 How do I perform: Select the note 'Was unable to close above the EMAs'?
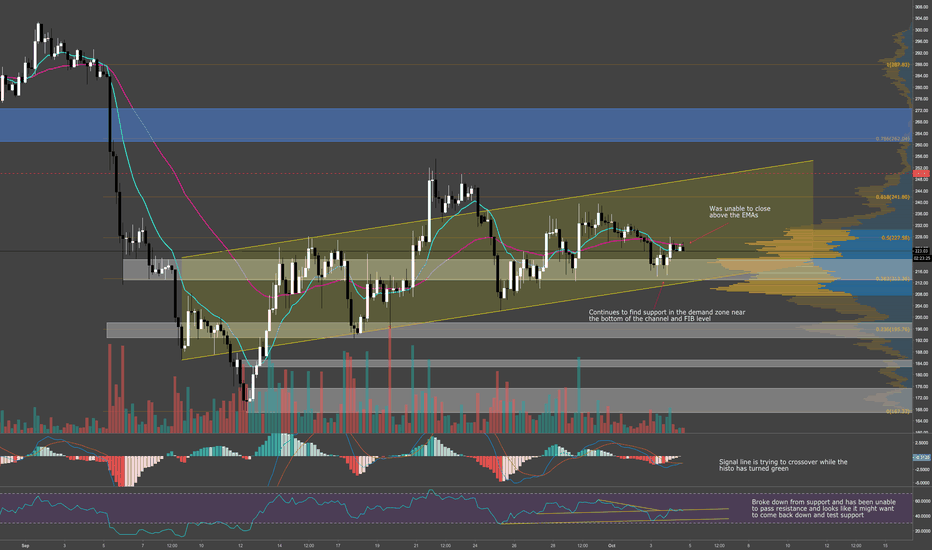[x=739, y=212]
